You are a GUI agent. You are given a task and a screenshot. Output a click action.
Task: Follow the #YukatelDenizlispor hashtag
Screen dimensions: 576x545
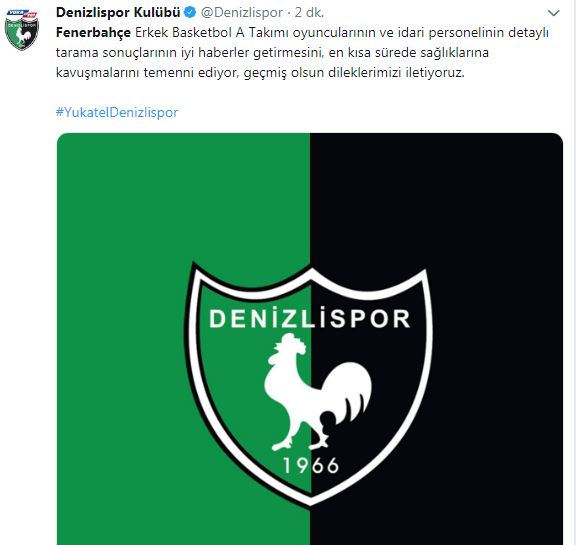(x=117, y=112)
